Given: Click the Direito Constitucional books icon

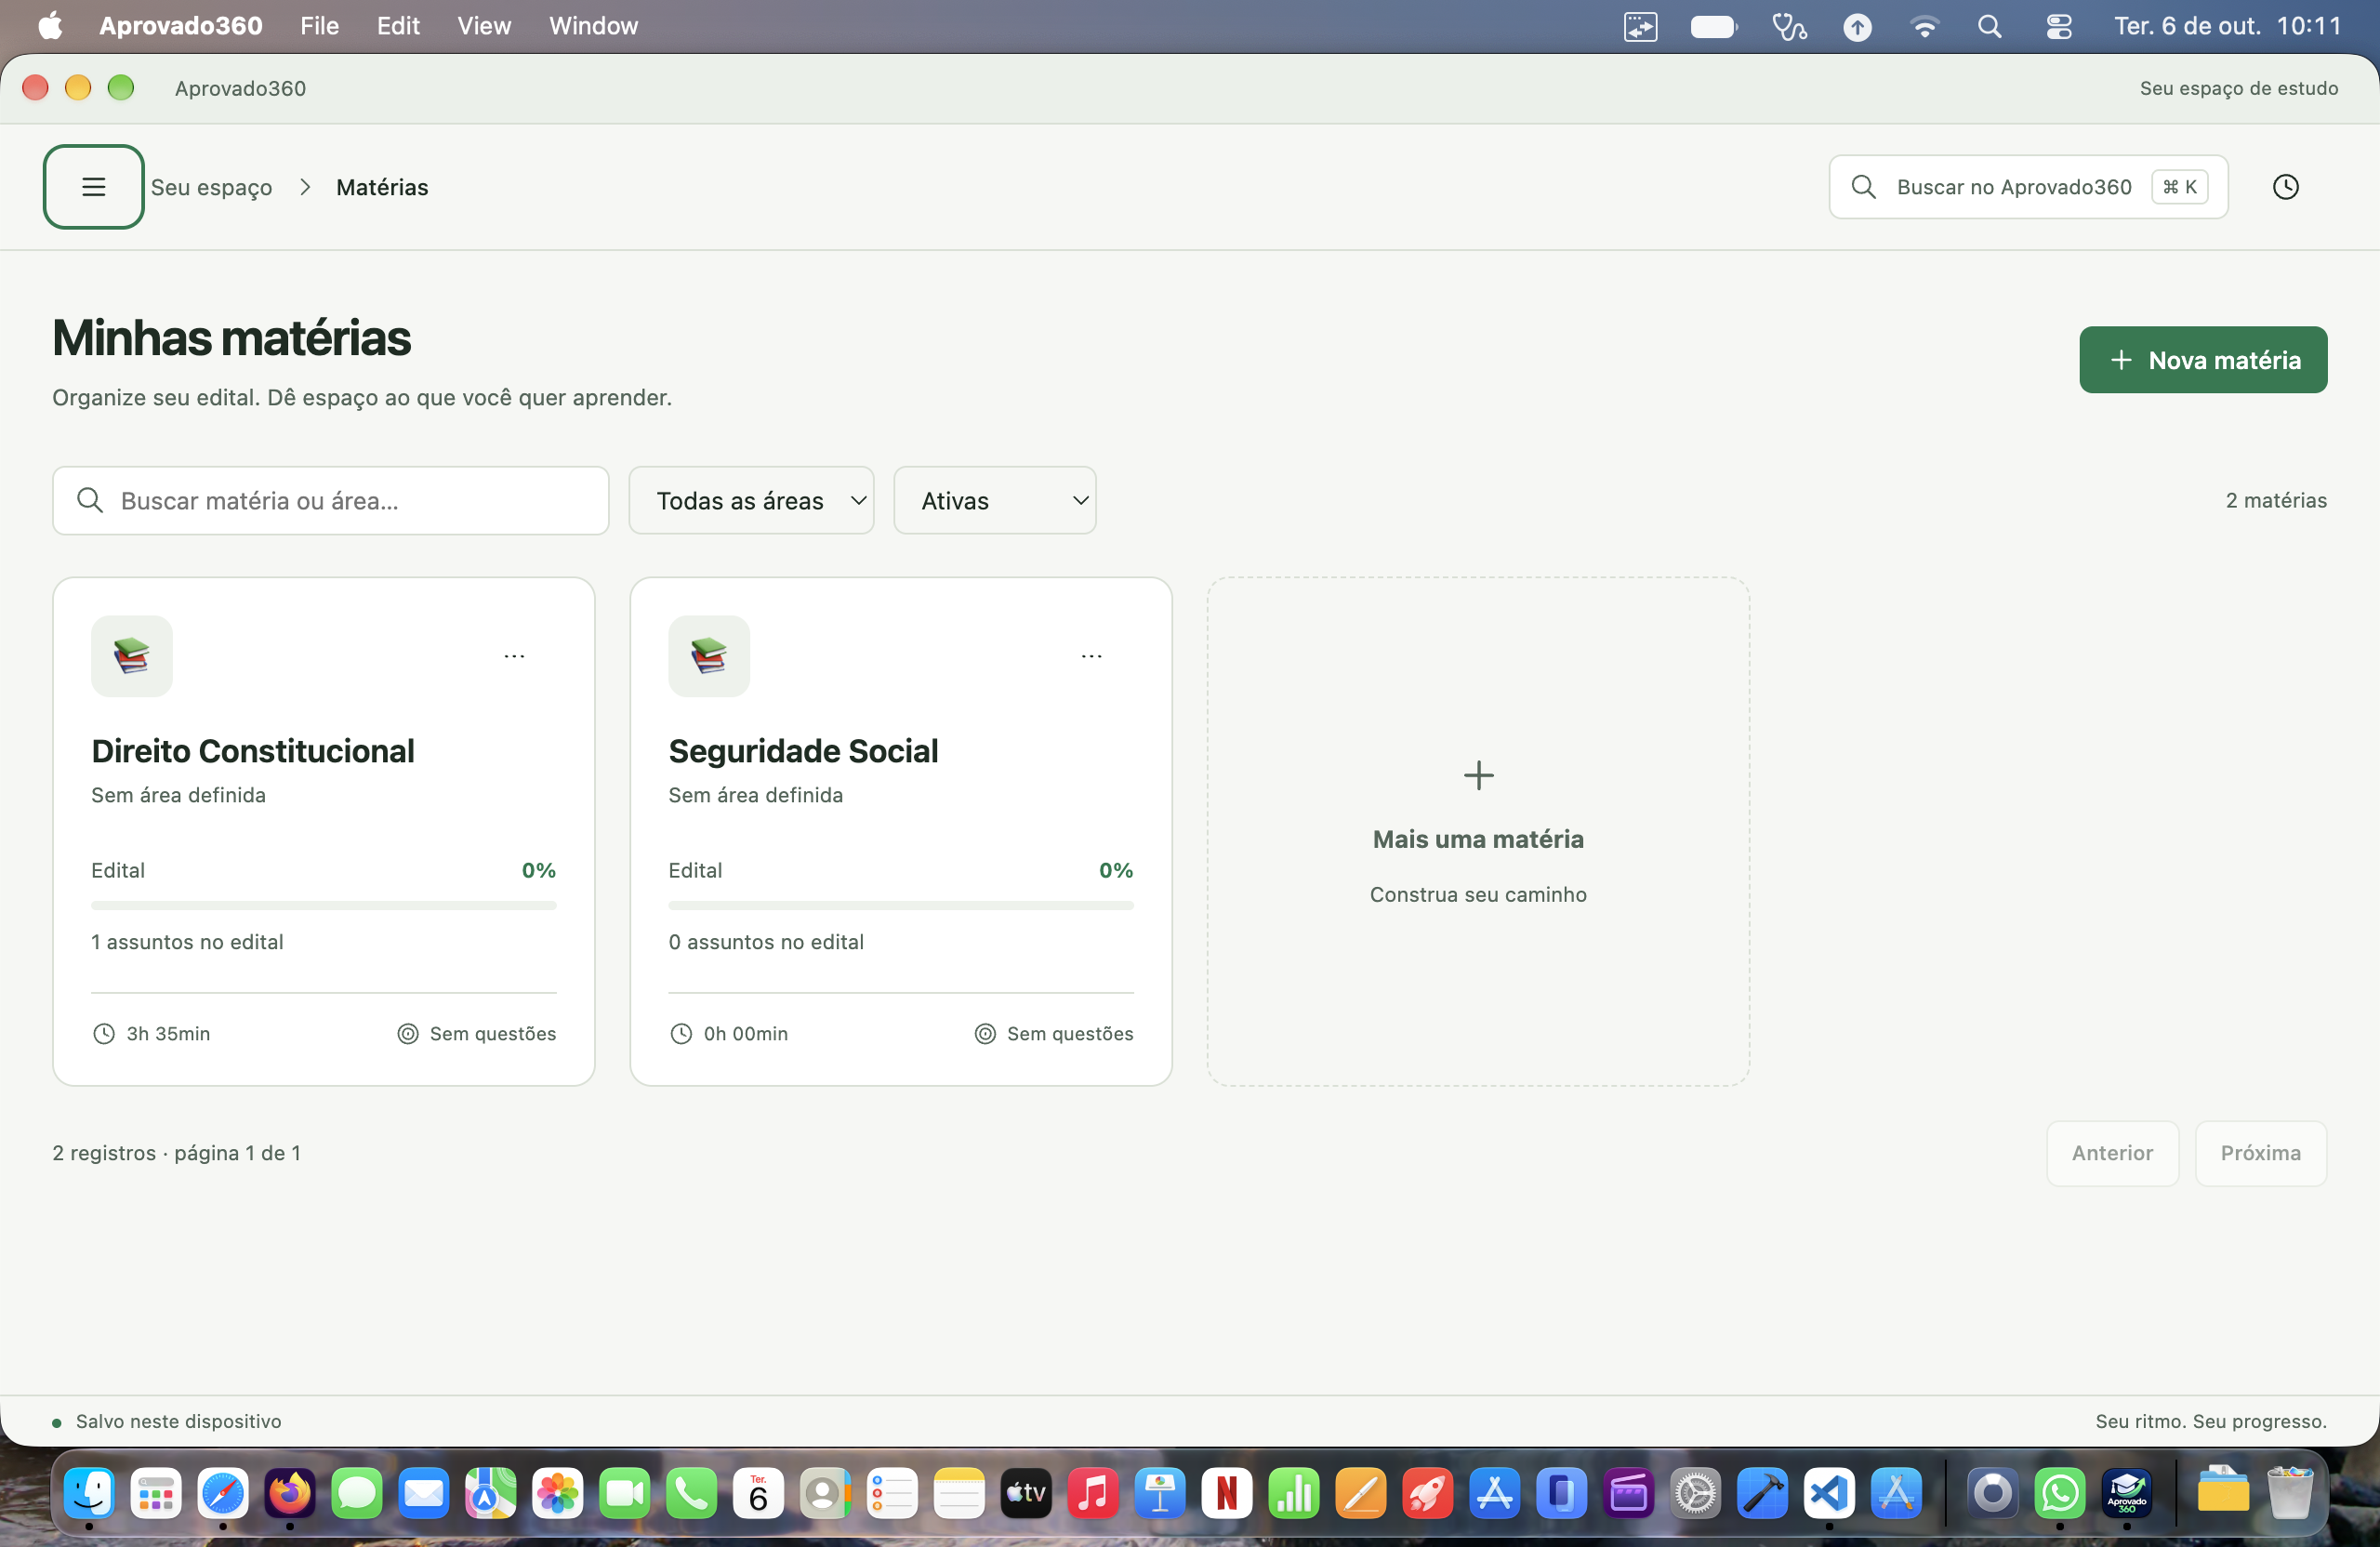Looking at the screenshot, I should (x=131, y=656).
